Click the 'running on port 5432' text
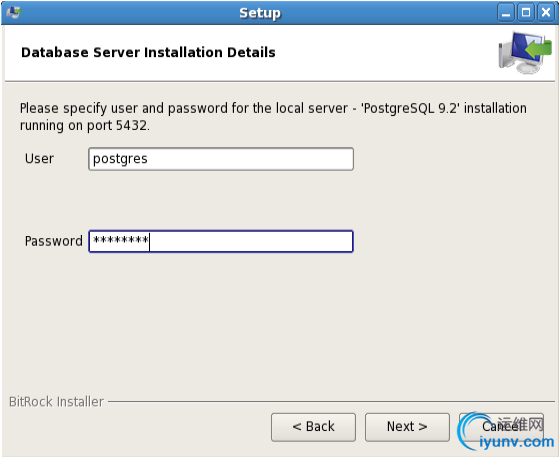Screen dimensions: 560x458 pos(85,125)
